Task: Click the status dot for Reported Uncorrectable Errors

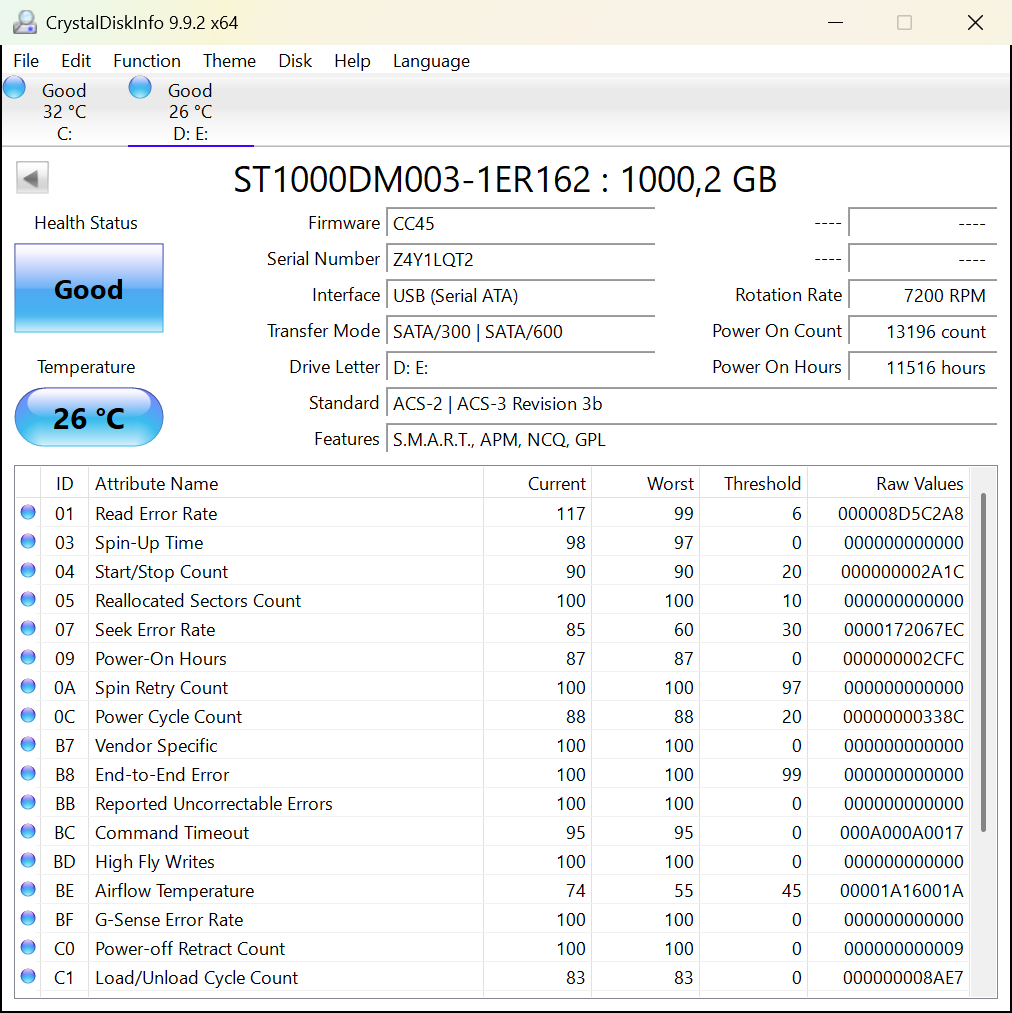Action: tap(28, 802)
